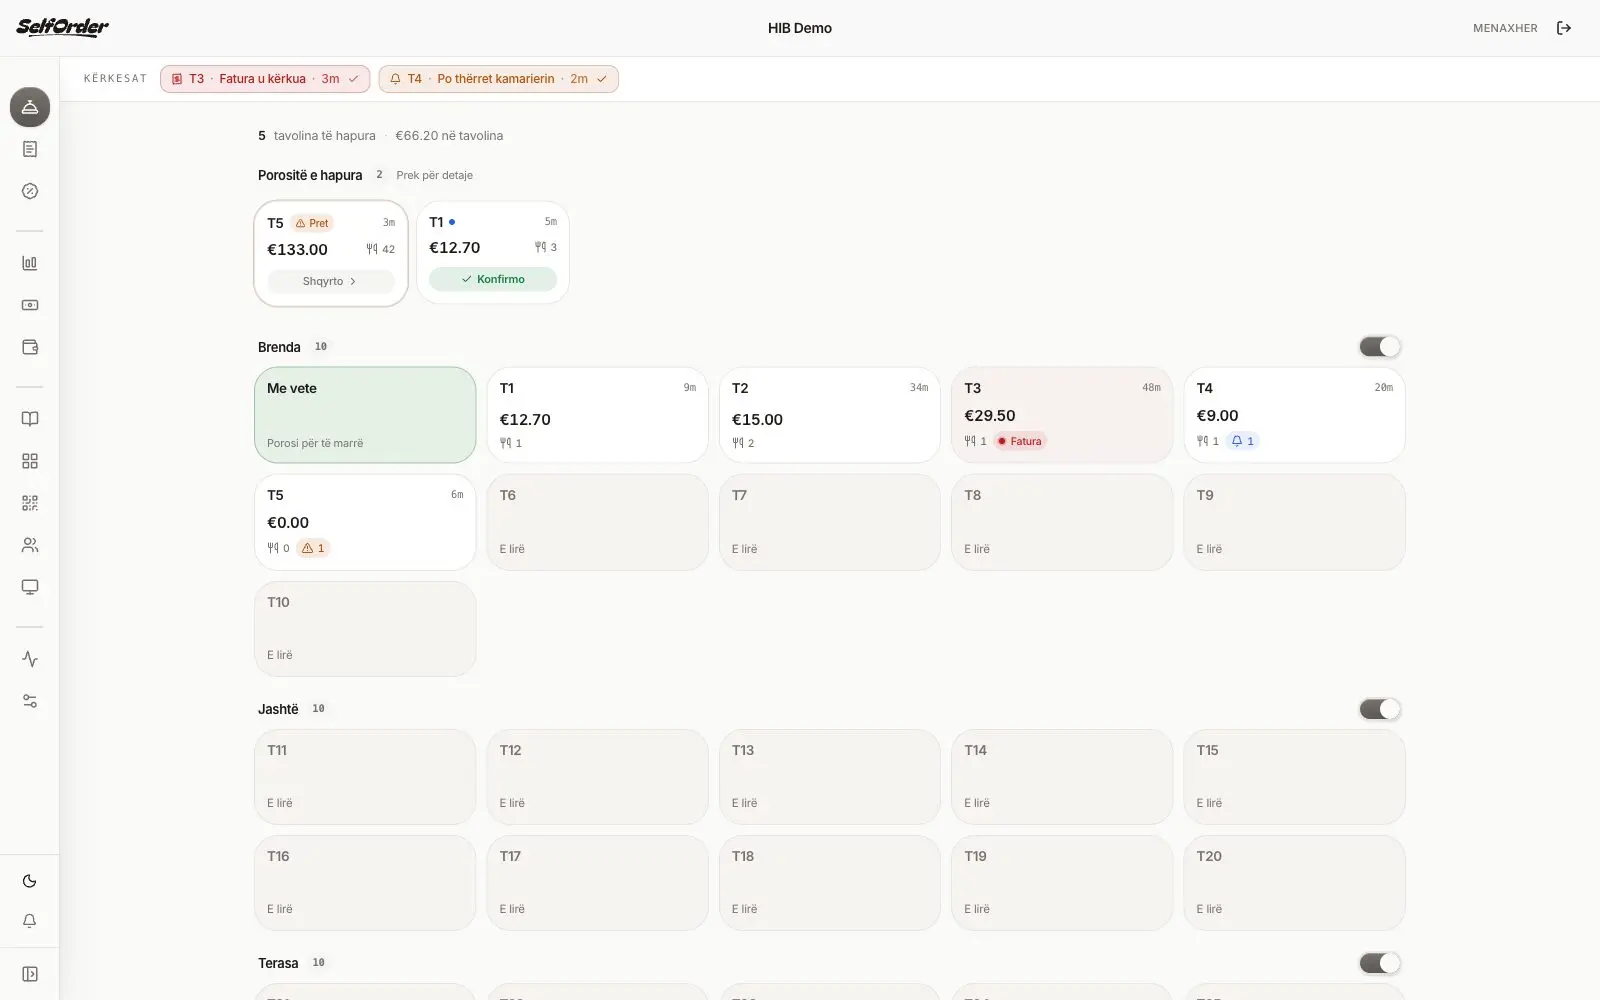This screenshot has width=1600, height=1000.
Task: Mark T4 'Po thërret kamarierin' request done
Action: click(x=602, y=79)
